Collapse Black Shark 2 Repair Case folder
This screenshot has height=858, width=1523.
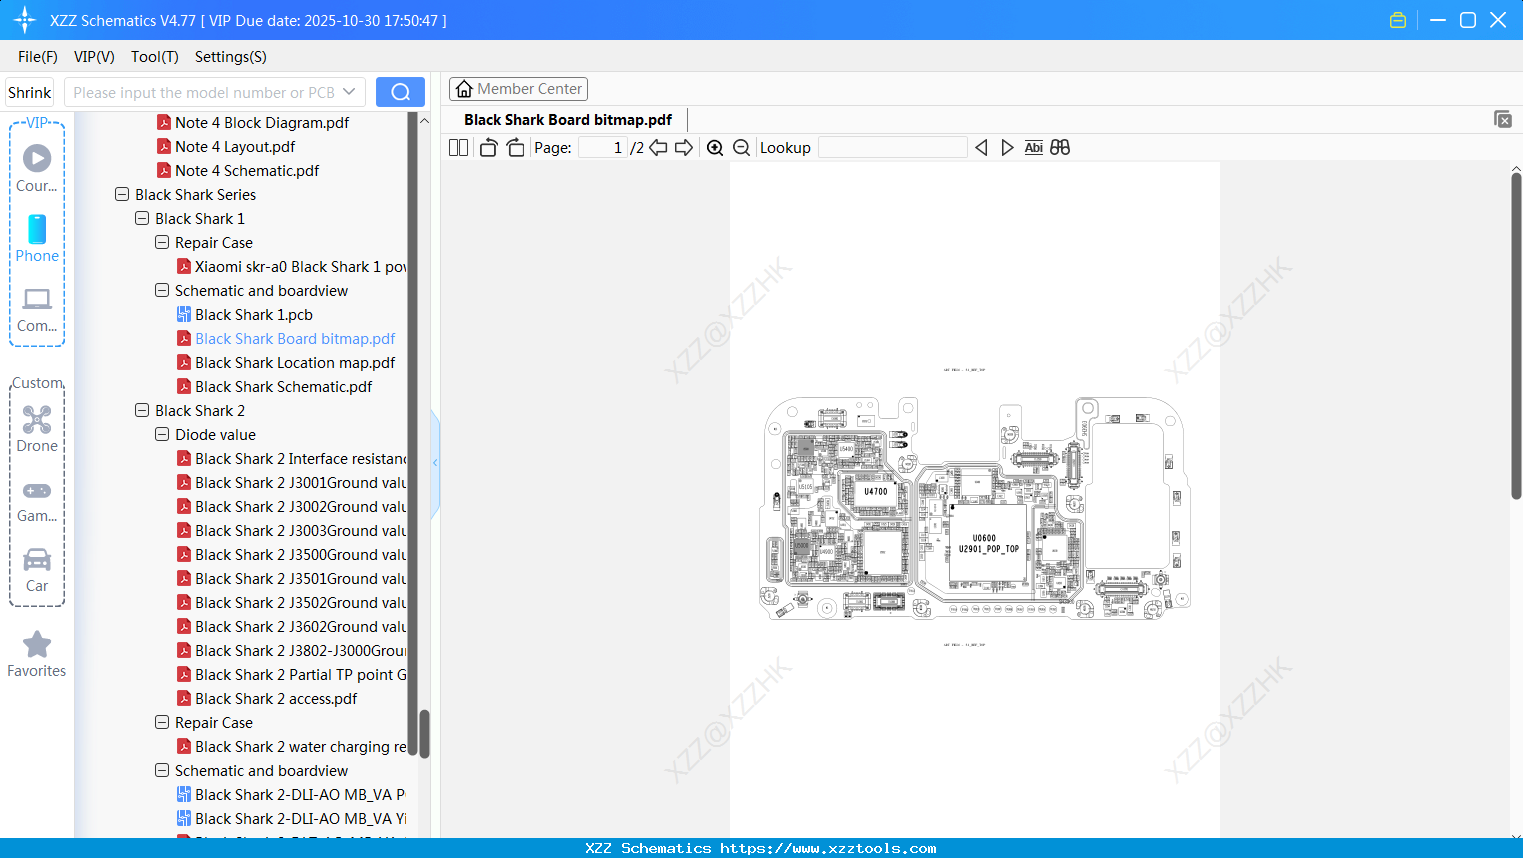tap(162, 722)
